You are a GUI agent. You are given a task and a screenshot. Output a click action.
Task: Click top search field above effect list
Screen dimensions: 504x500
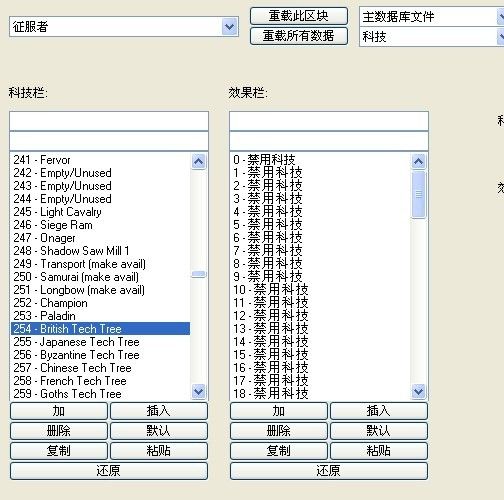tap(329, 121)
